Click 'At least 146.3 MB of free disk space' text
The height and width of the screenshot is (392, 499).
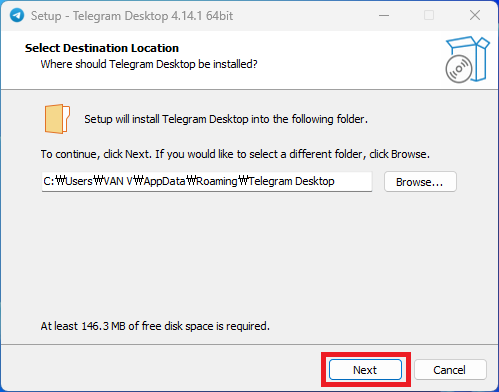pos(155,326)
